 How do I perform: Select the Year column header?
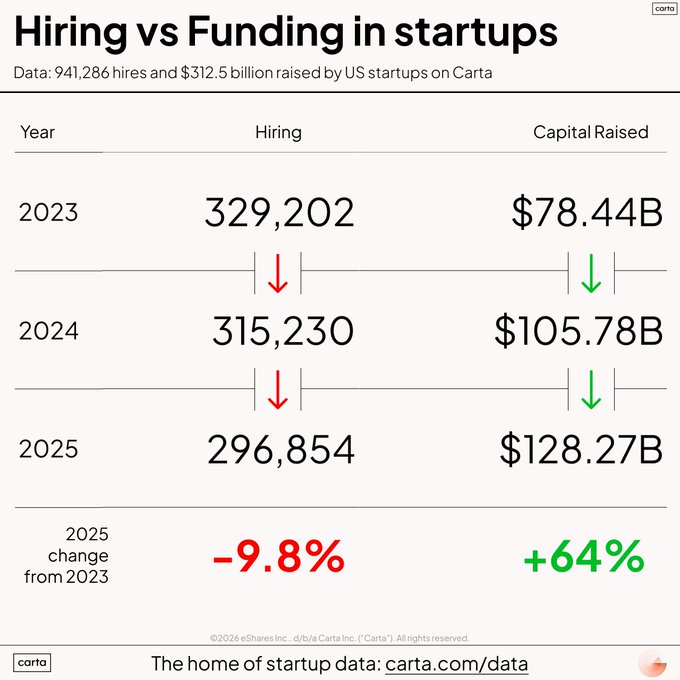37,132
